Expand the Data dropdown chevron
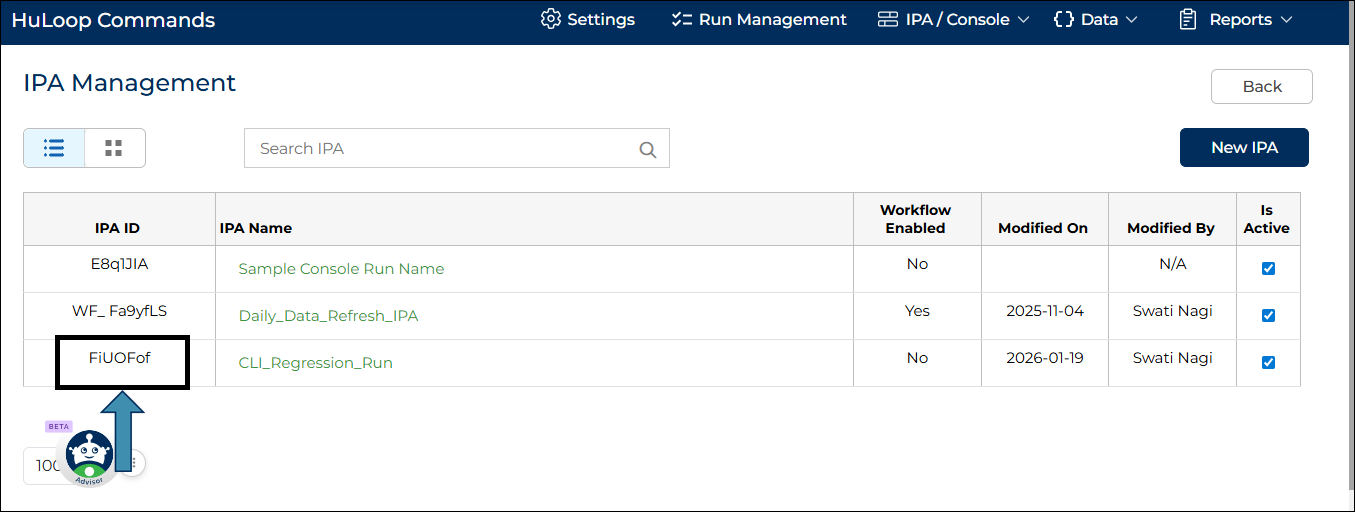The height and width of the screenshot is (512, 1355). click(x=1132, y=20)
